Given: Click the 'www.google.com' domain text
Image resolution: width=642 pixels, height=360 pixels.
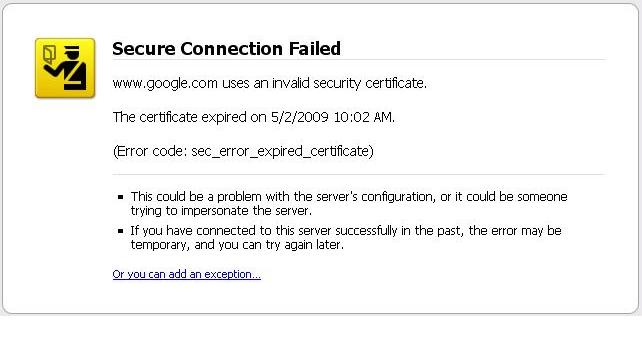Looking at the screenshot, I should 165,84.
